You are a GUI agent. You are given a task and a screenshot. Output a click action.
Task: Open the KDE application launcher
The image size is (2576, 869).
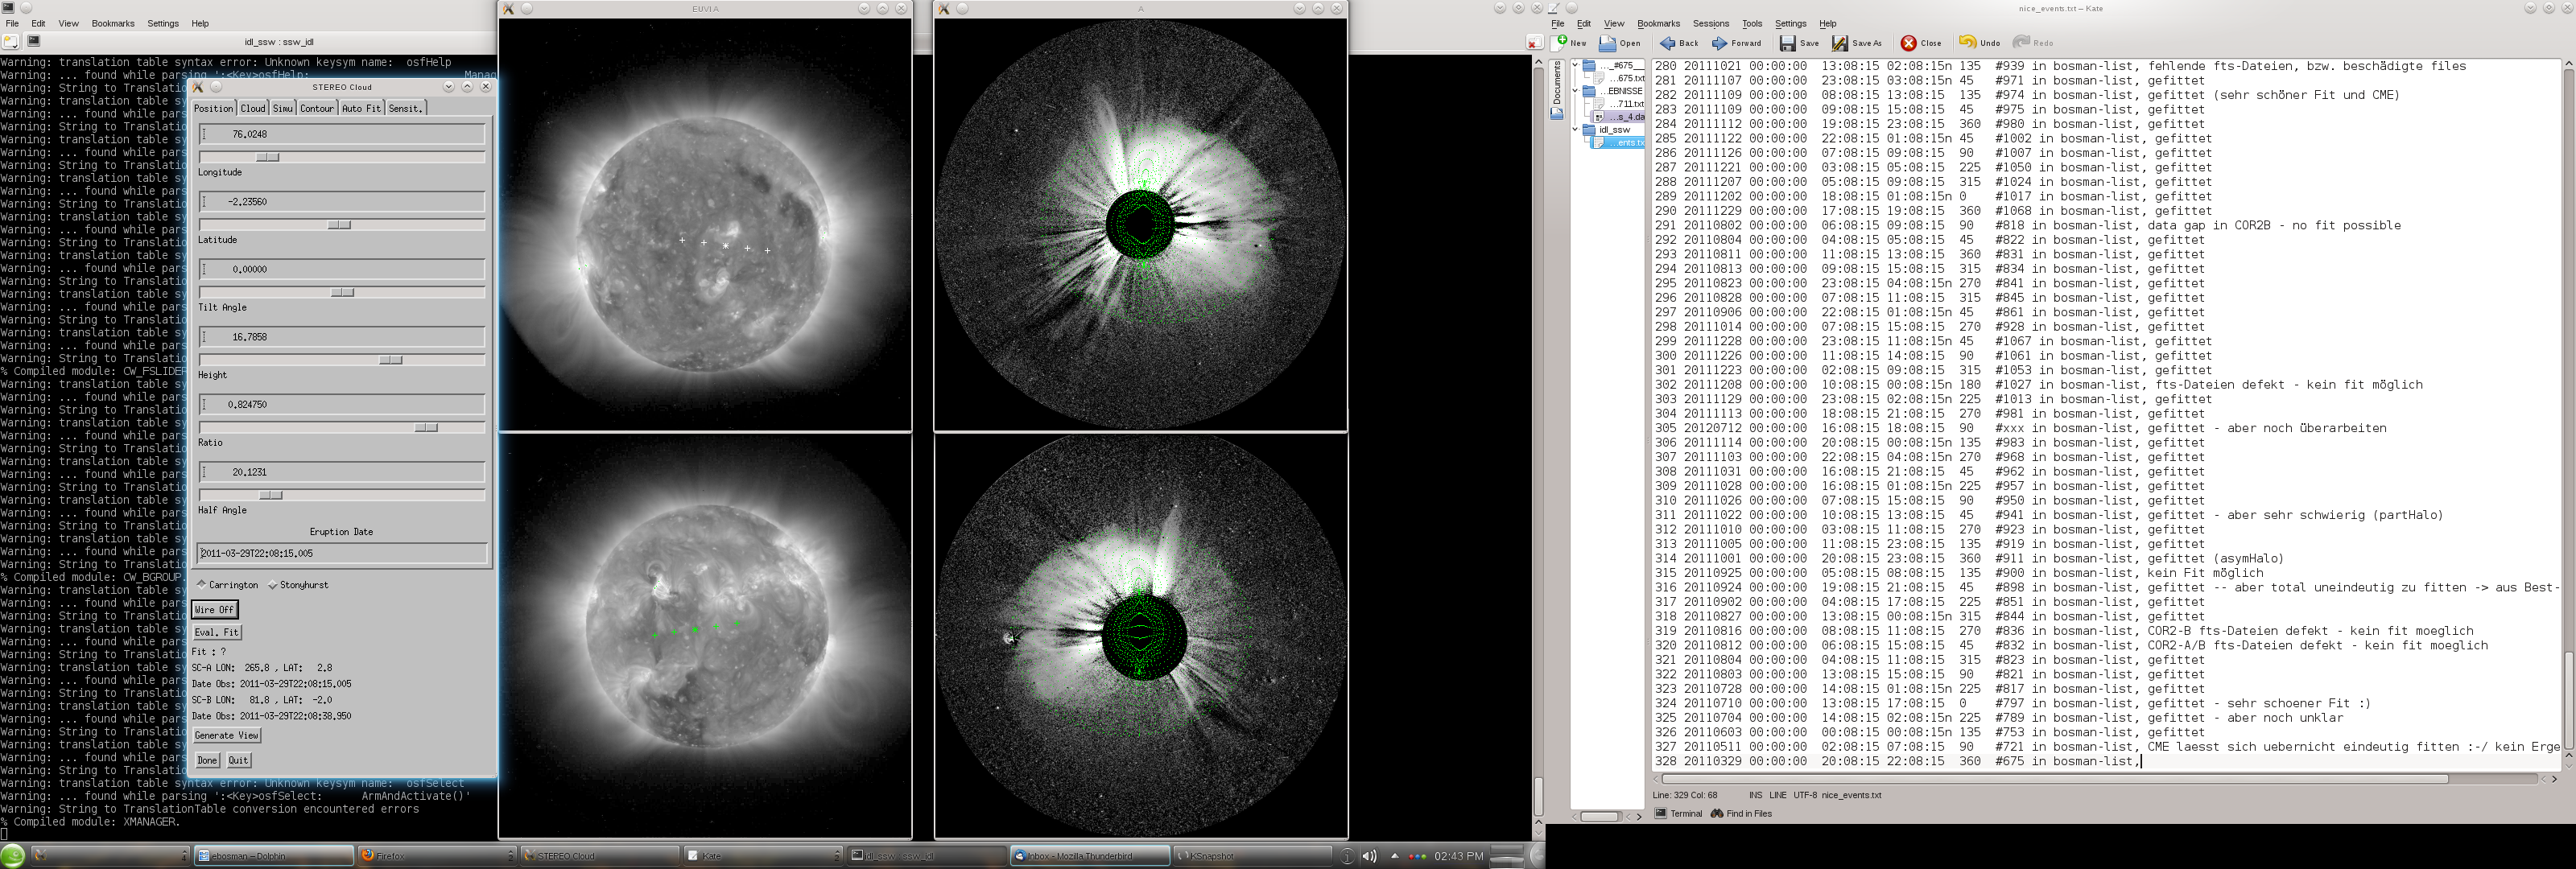(13, 856)
